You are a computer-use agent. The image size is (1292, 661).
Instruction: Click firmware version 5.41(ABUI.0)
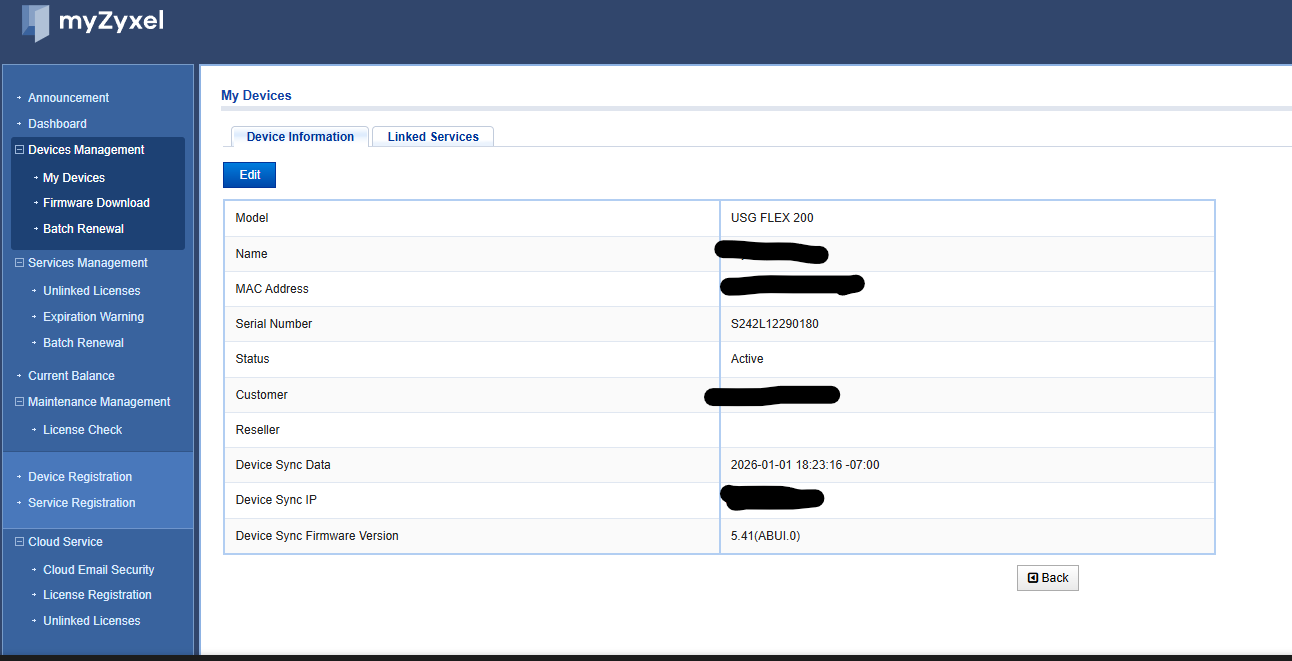click(x=765, y=536)
